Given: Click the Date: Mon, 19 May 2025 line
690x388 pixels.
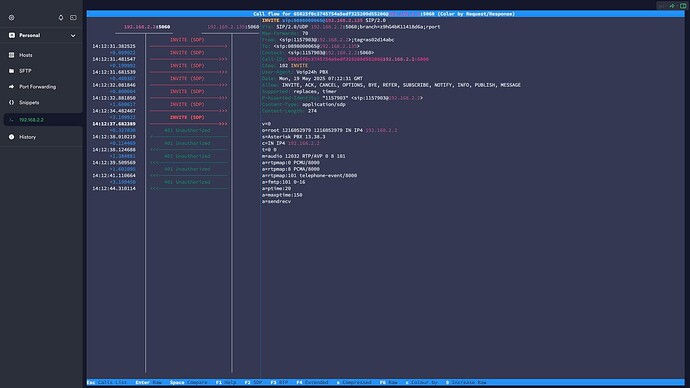Looking at the screenshot, I should pyautogui.click(x=312, y=78).
